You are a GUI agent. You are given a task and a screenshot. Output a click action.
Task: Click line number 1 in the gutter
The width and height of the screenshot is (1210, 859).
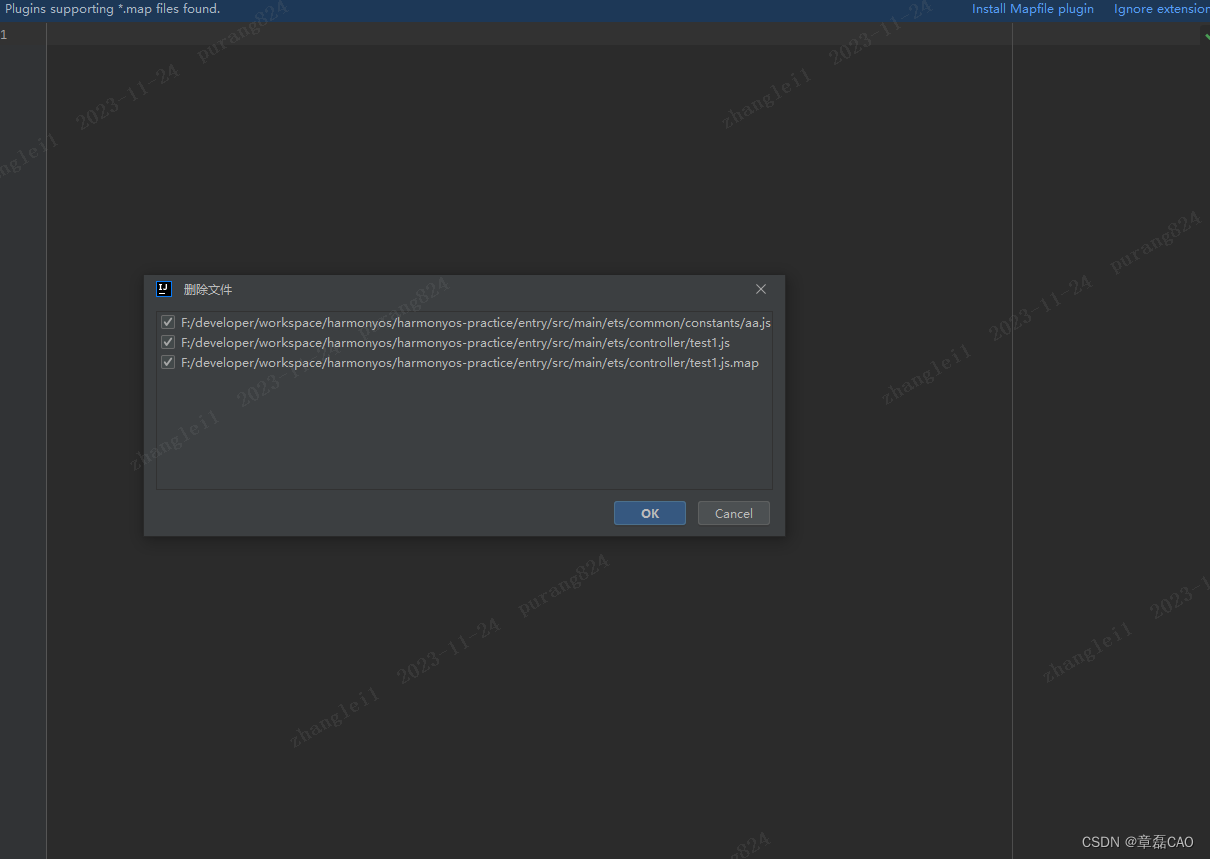point(4,34)
